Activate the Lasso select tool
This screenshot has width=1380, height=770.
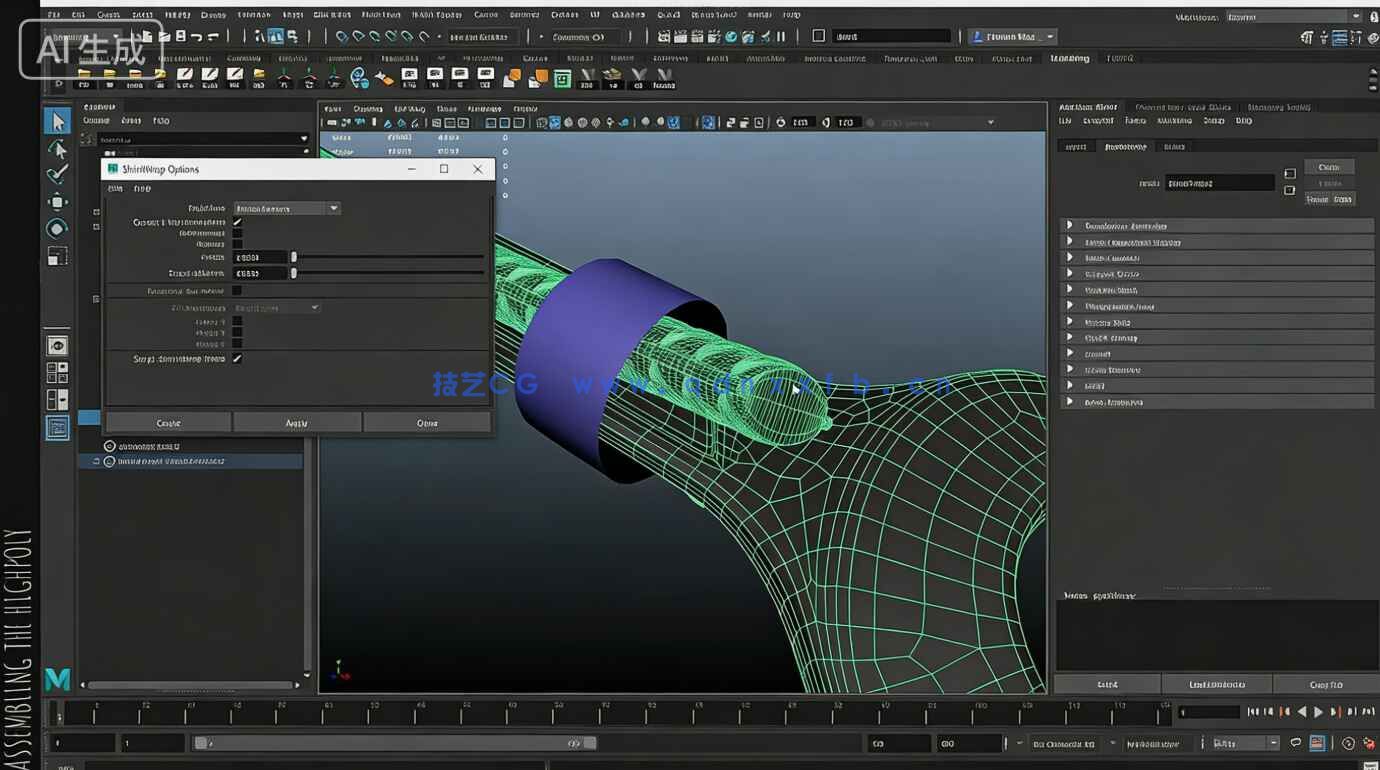point(58,149)
